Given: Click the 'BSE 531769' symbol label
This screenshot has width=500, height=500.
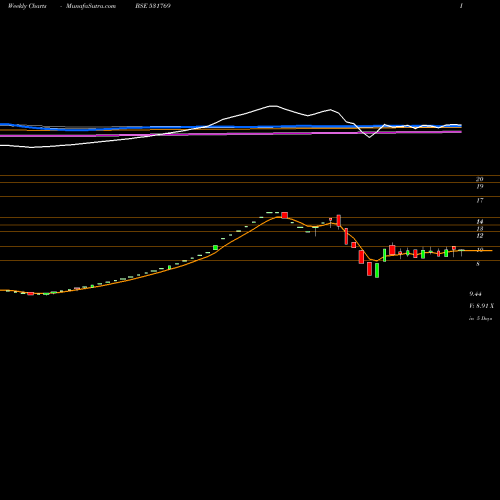Looking at the screenshot, I should [153, 6].
